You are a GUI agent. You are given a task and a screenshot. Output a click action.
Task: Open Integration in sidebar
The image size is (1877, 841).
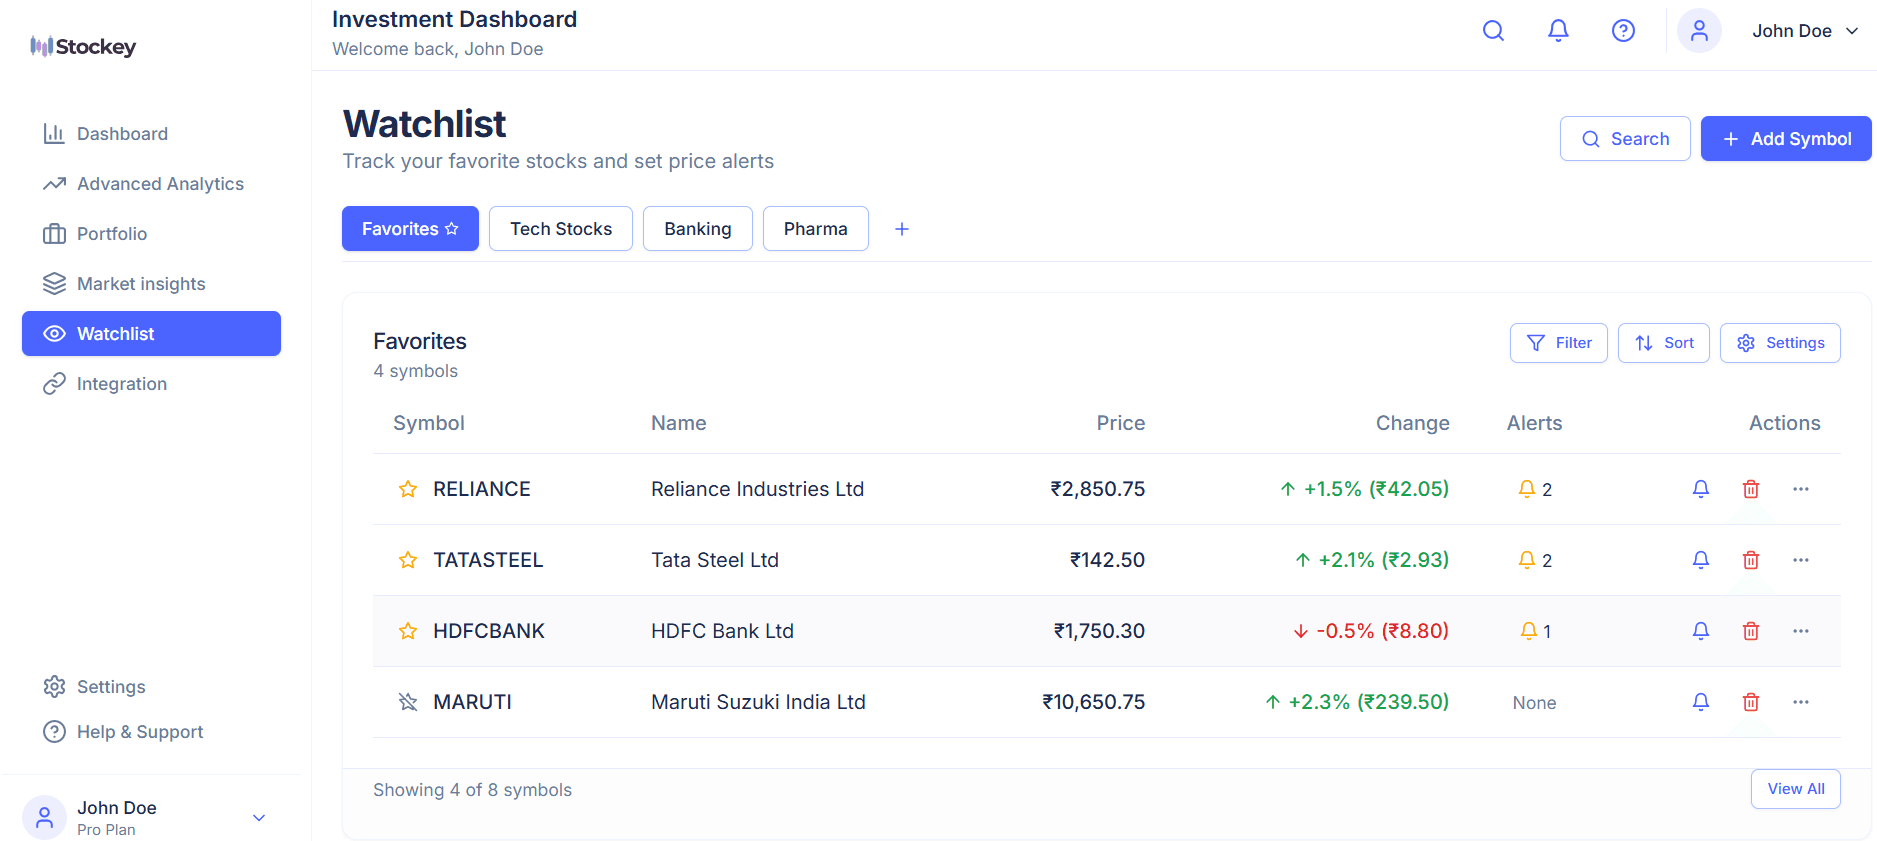(151, 384)
